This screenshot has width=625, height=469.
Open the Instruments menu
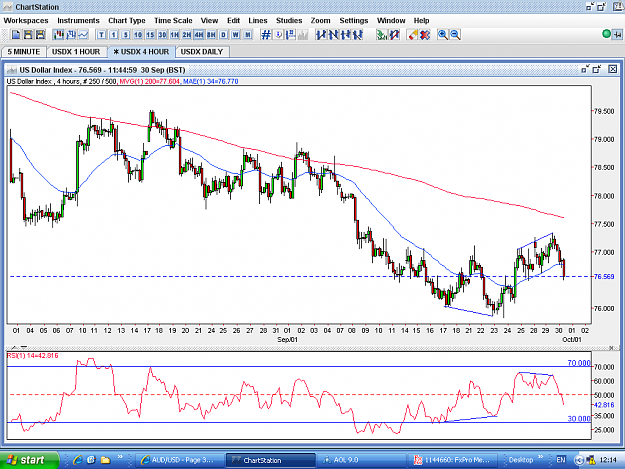[x=79, y=21]
